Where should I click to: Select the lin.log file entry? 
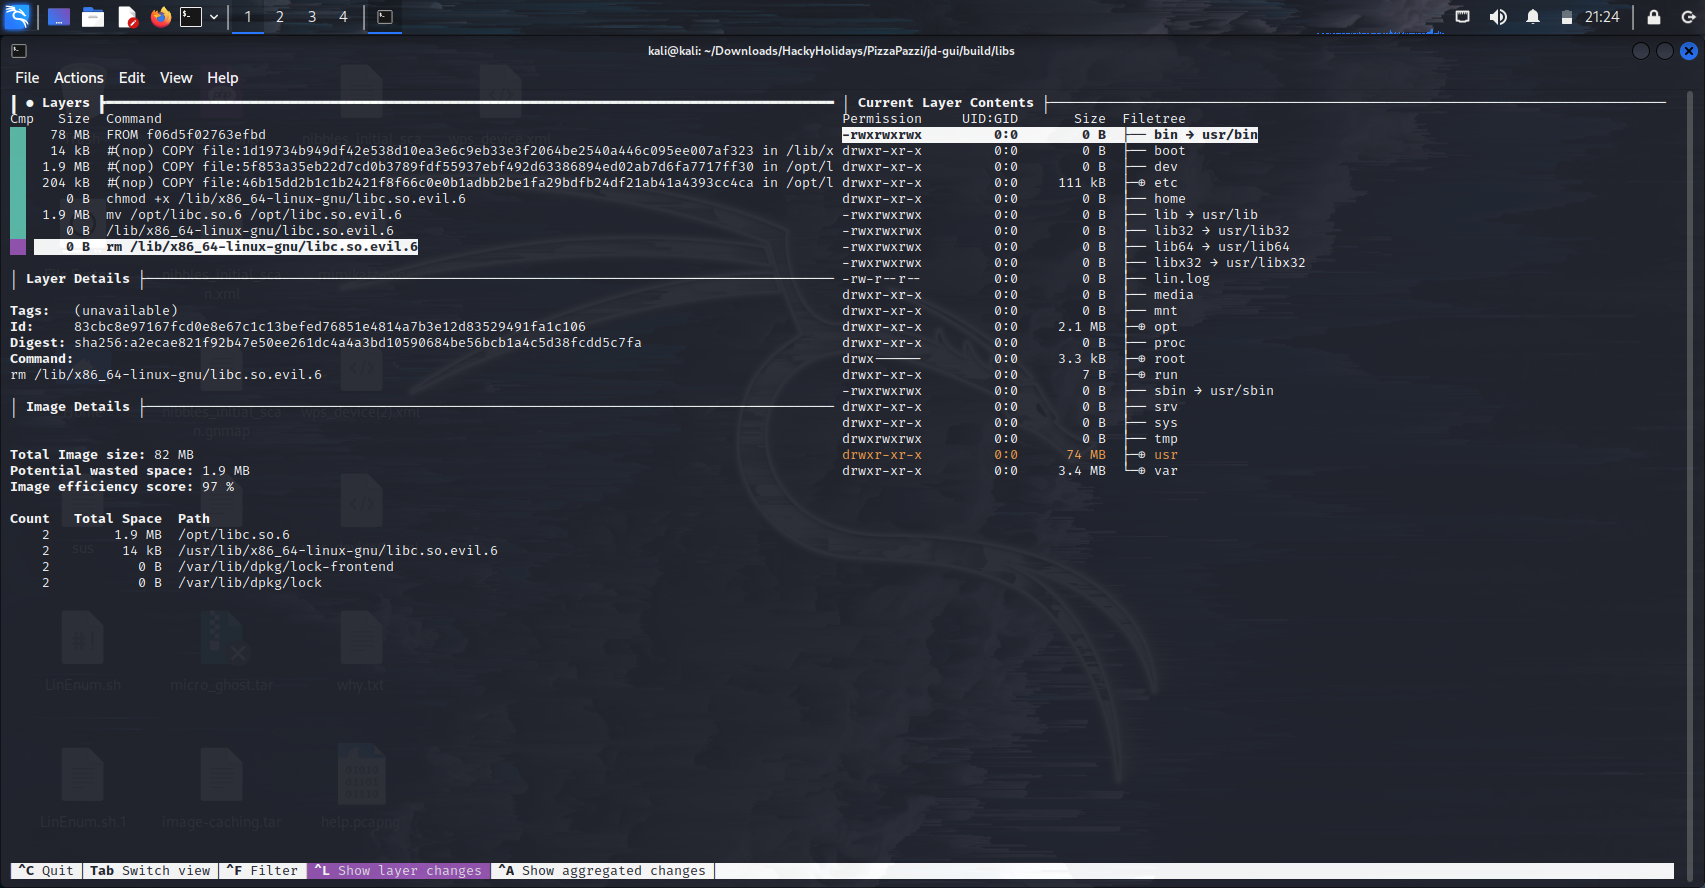(x=1181, y=279)
